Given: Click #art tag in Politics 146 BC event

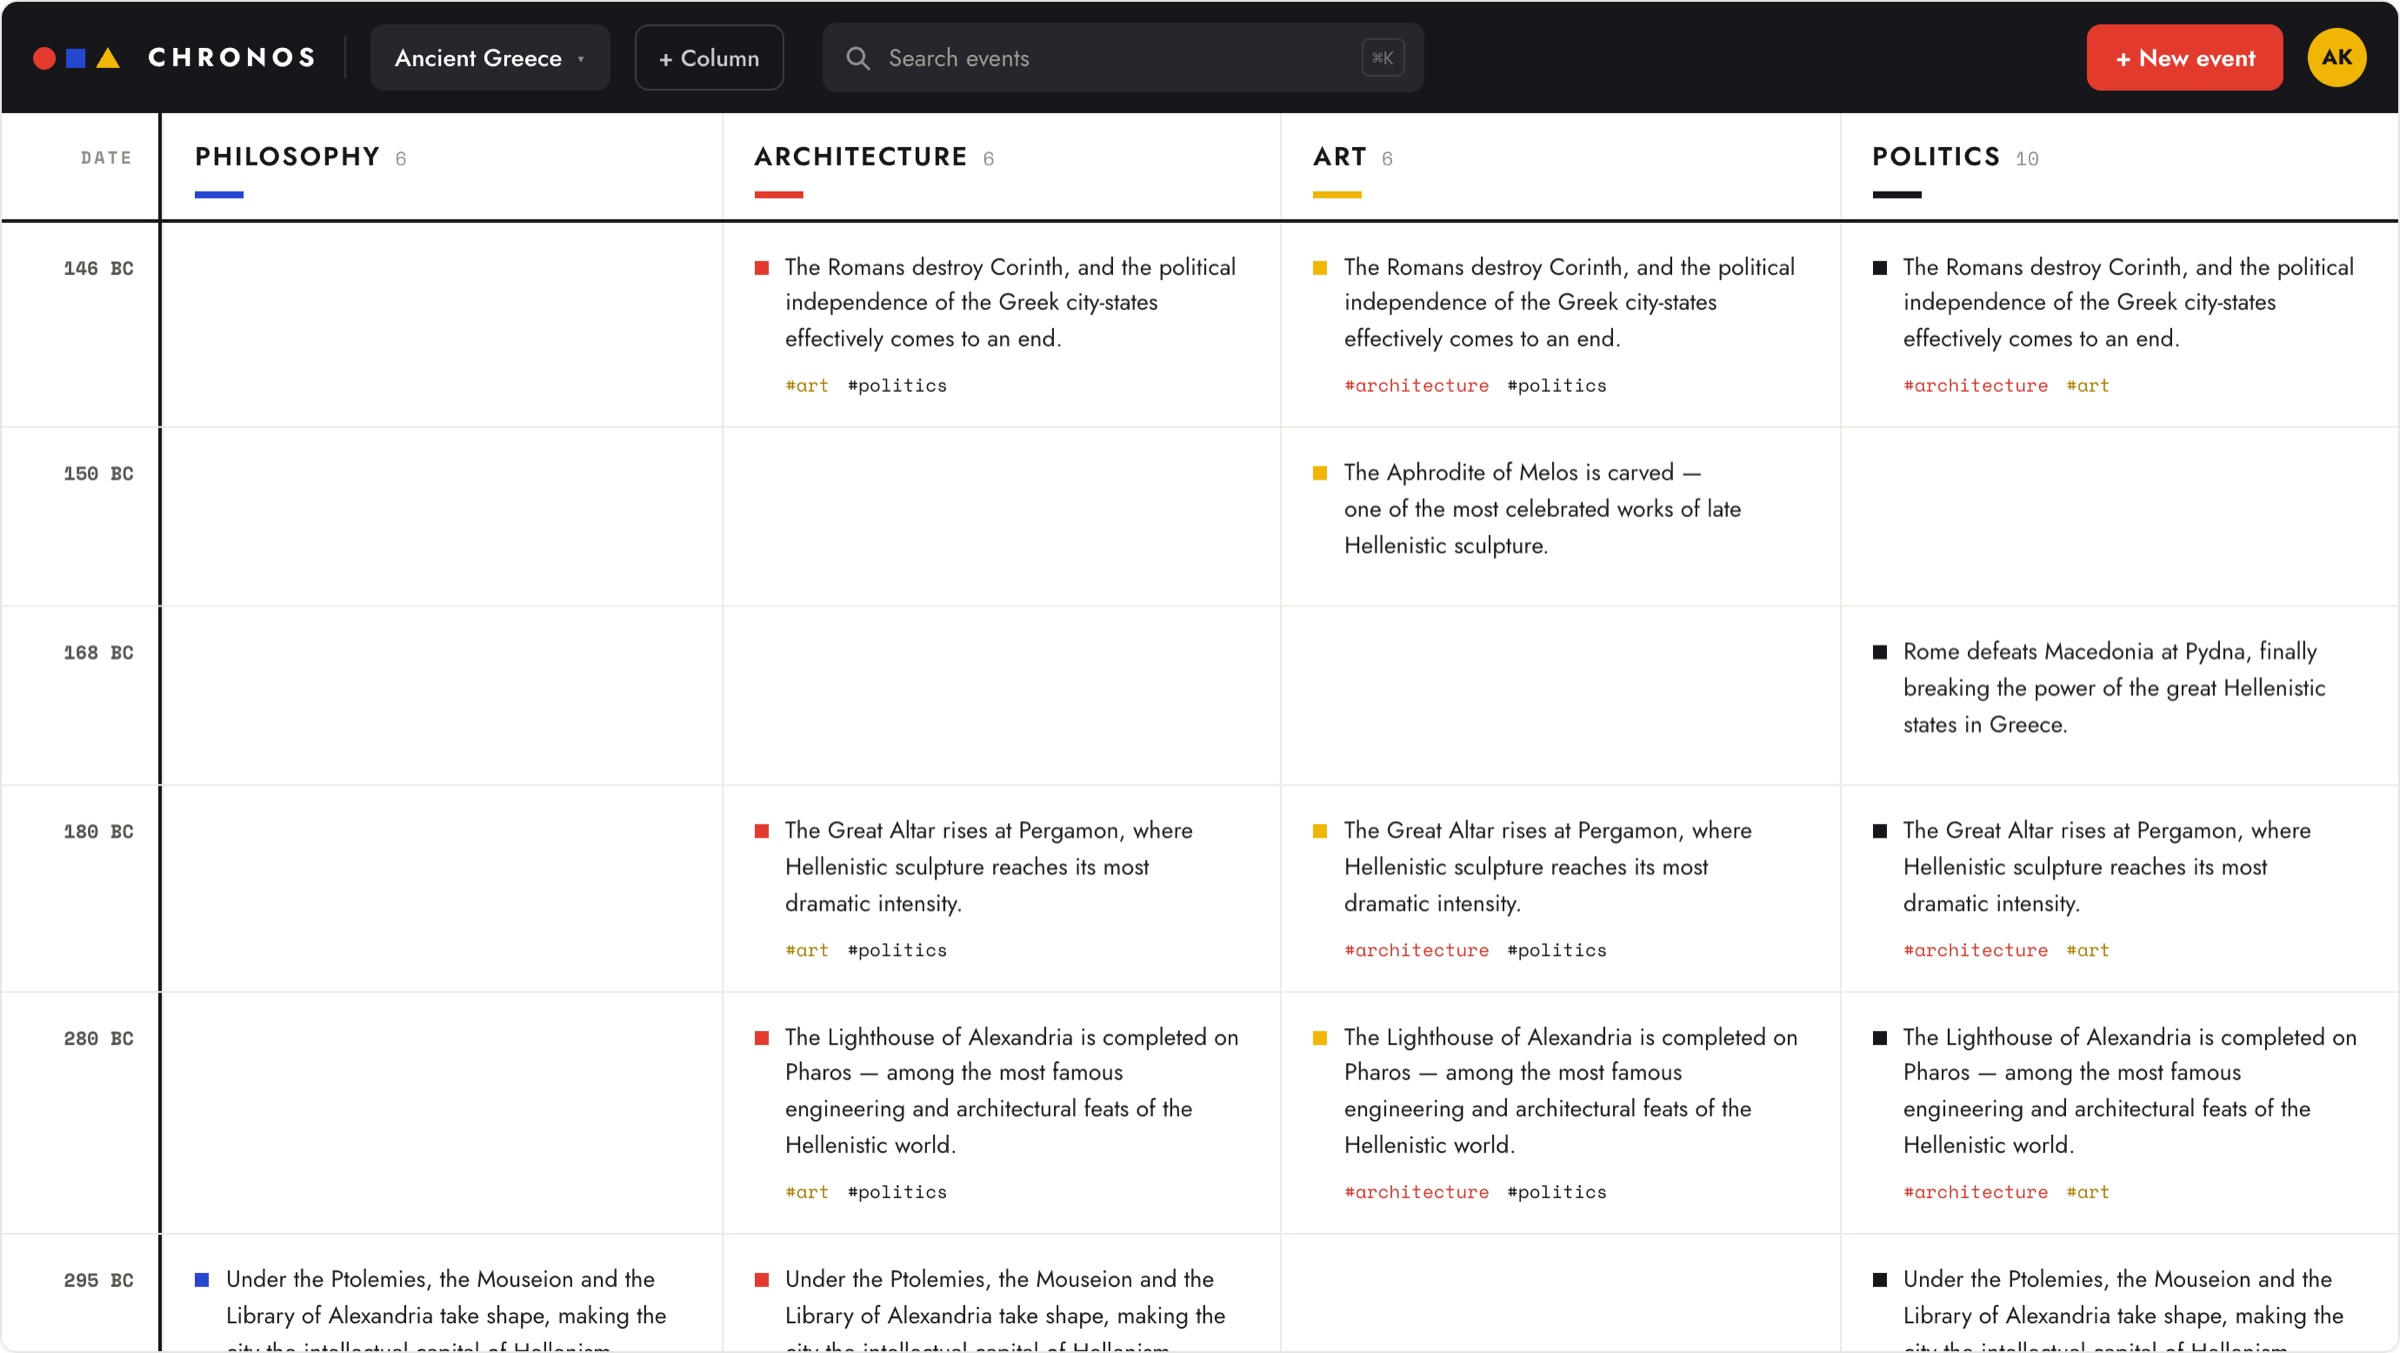Looking at the screenshot, I should (x=2088, y=386).
